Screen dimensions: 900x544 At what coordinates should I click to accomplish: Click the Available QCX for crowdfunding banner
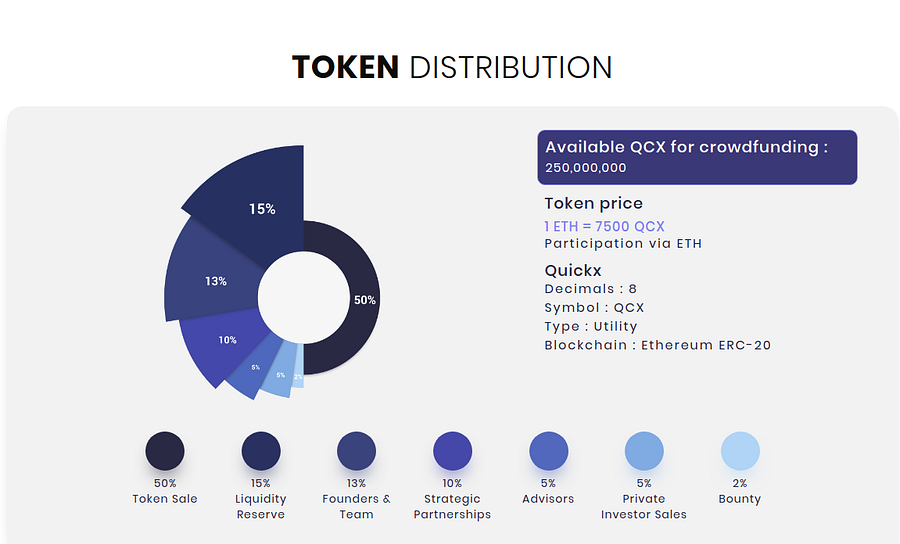[x=697, y=157]
